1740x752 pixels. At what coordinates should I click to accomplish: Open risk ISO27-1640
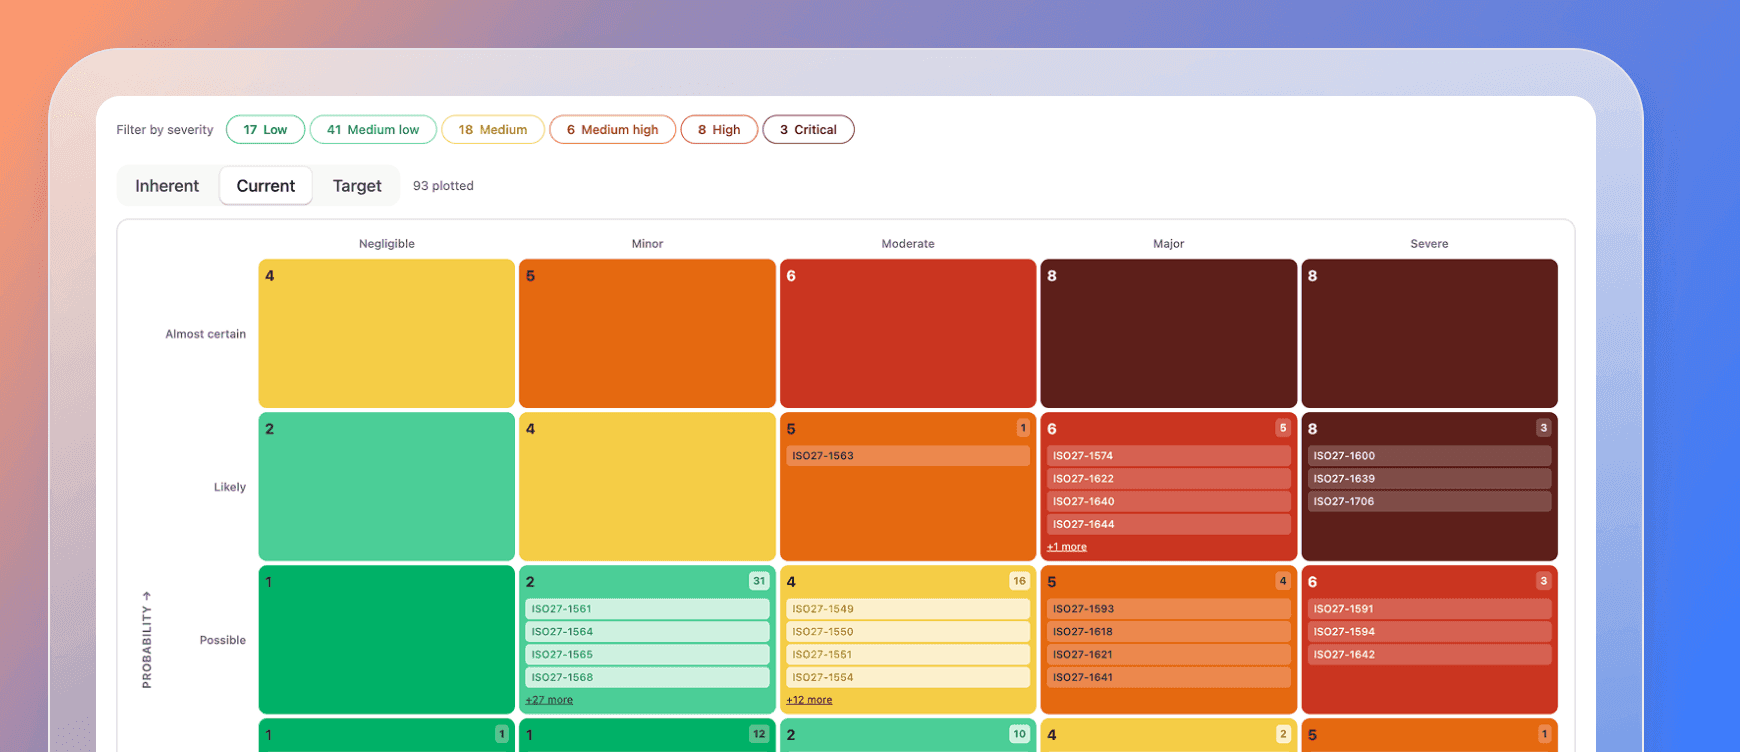1169,502
